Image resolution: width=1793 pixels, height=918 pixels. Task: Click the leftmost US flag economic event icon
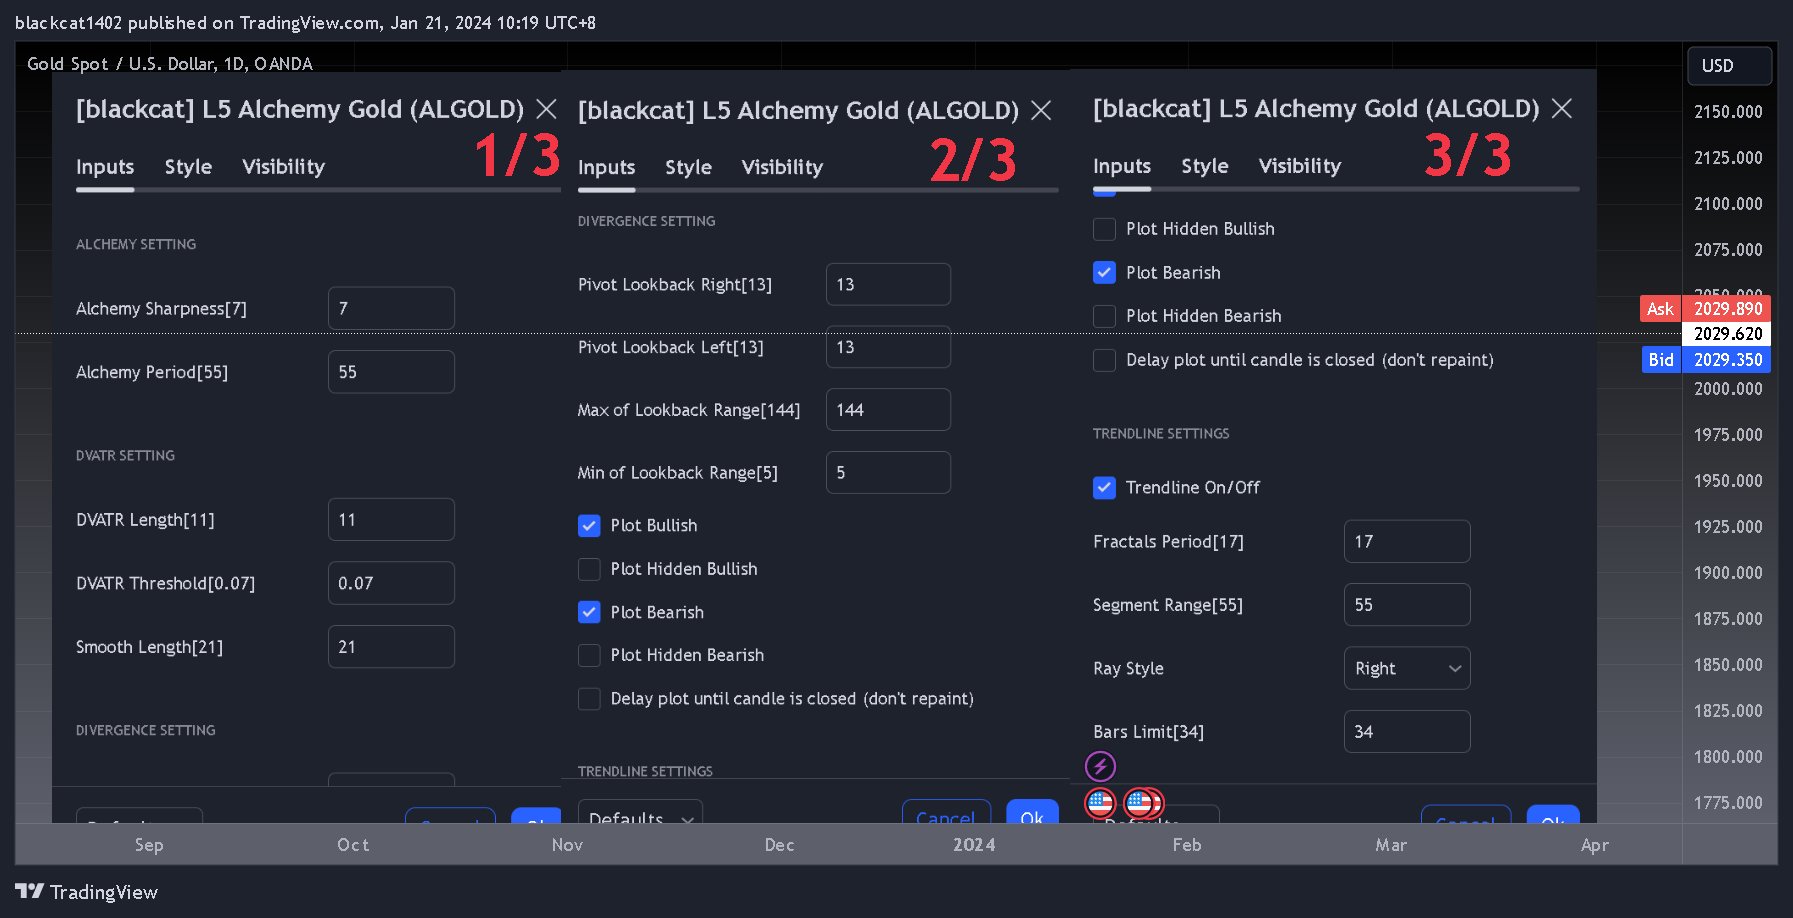tap(1100, 802)
